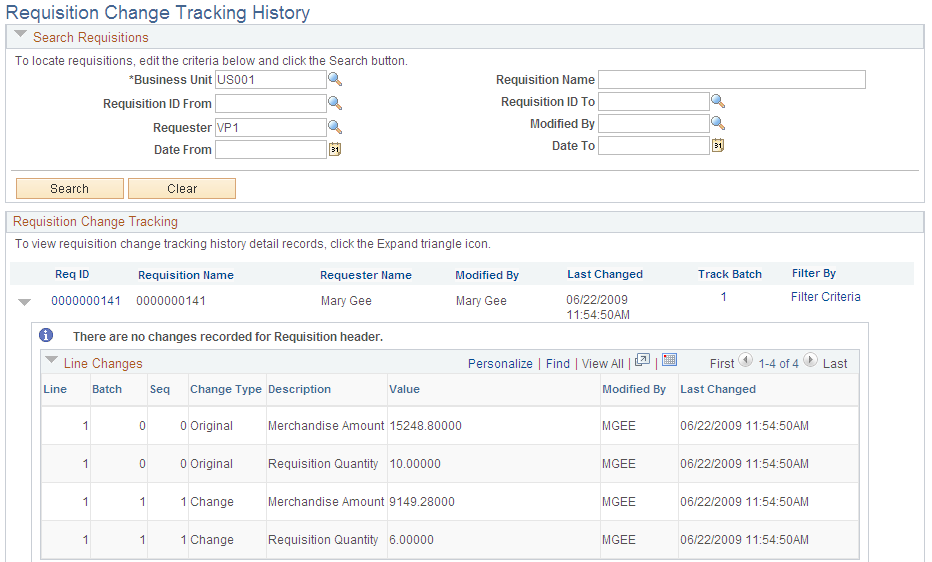Select Requisition Name 0000000141 cell
Screen dimensions: 932x562
(171, 301)
